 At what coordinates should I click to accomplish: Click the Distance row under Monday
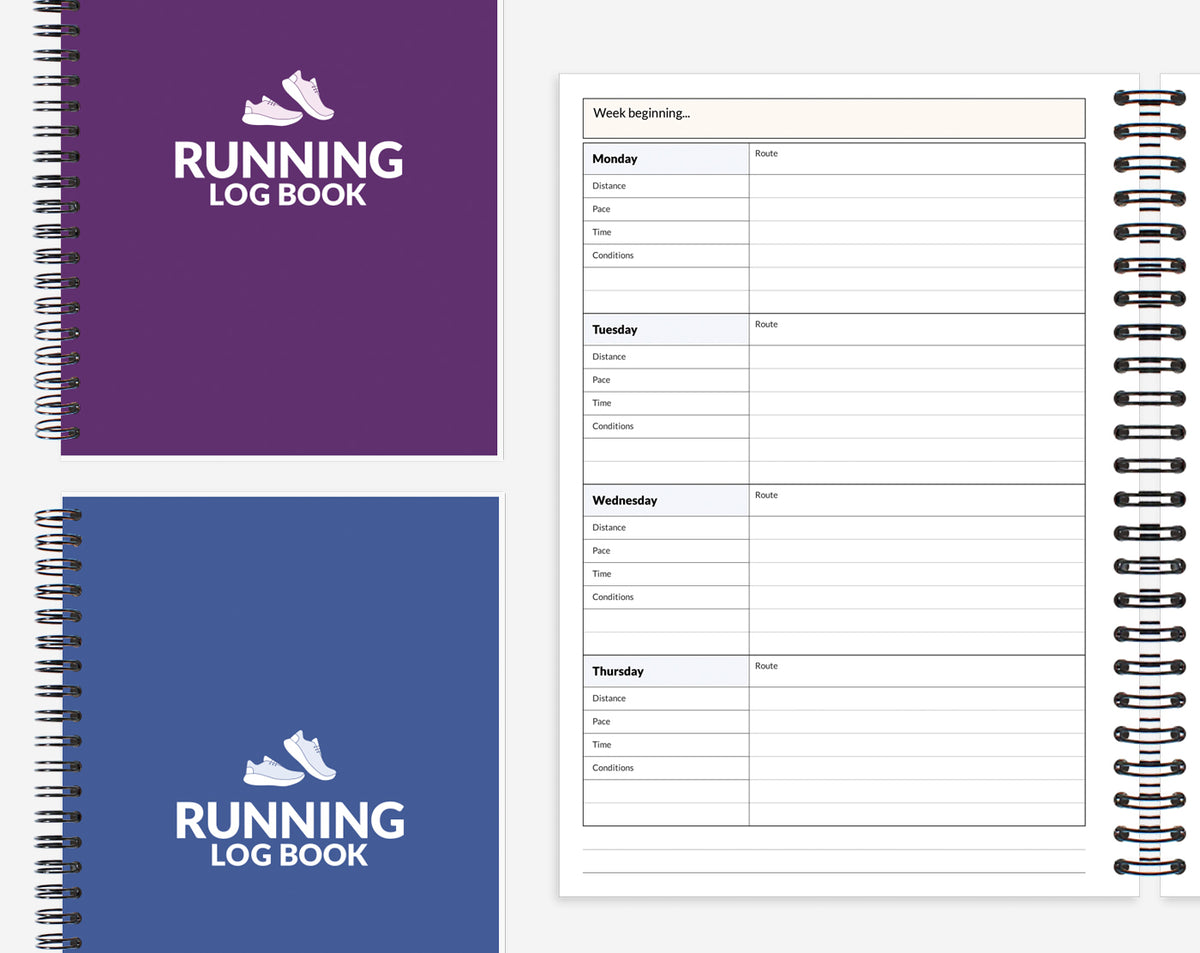[x=665, y=186]
